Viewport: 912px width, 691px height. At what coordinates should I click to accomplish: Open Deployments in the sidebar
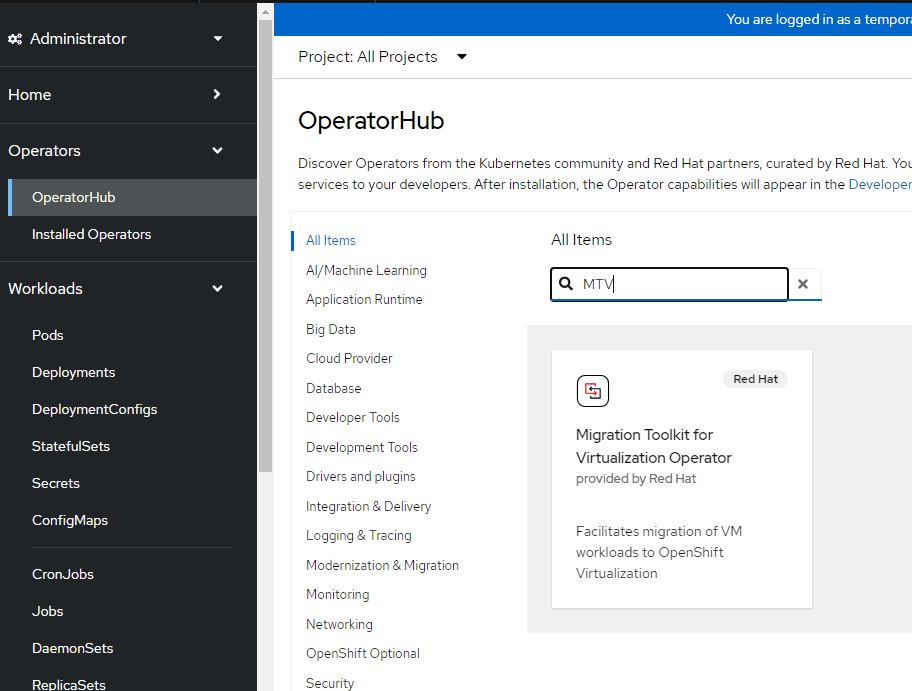click(x=74, y=372)
